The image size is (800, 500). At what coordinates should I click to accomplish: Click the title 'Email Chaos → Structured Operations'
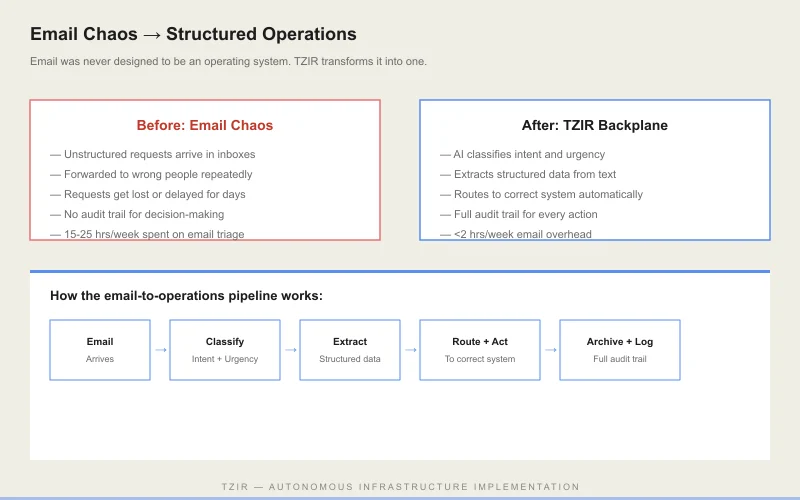pyautogui.click(x=193, y=34)
